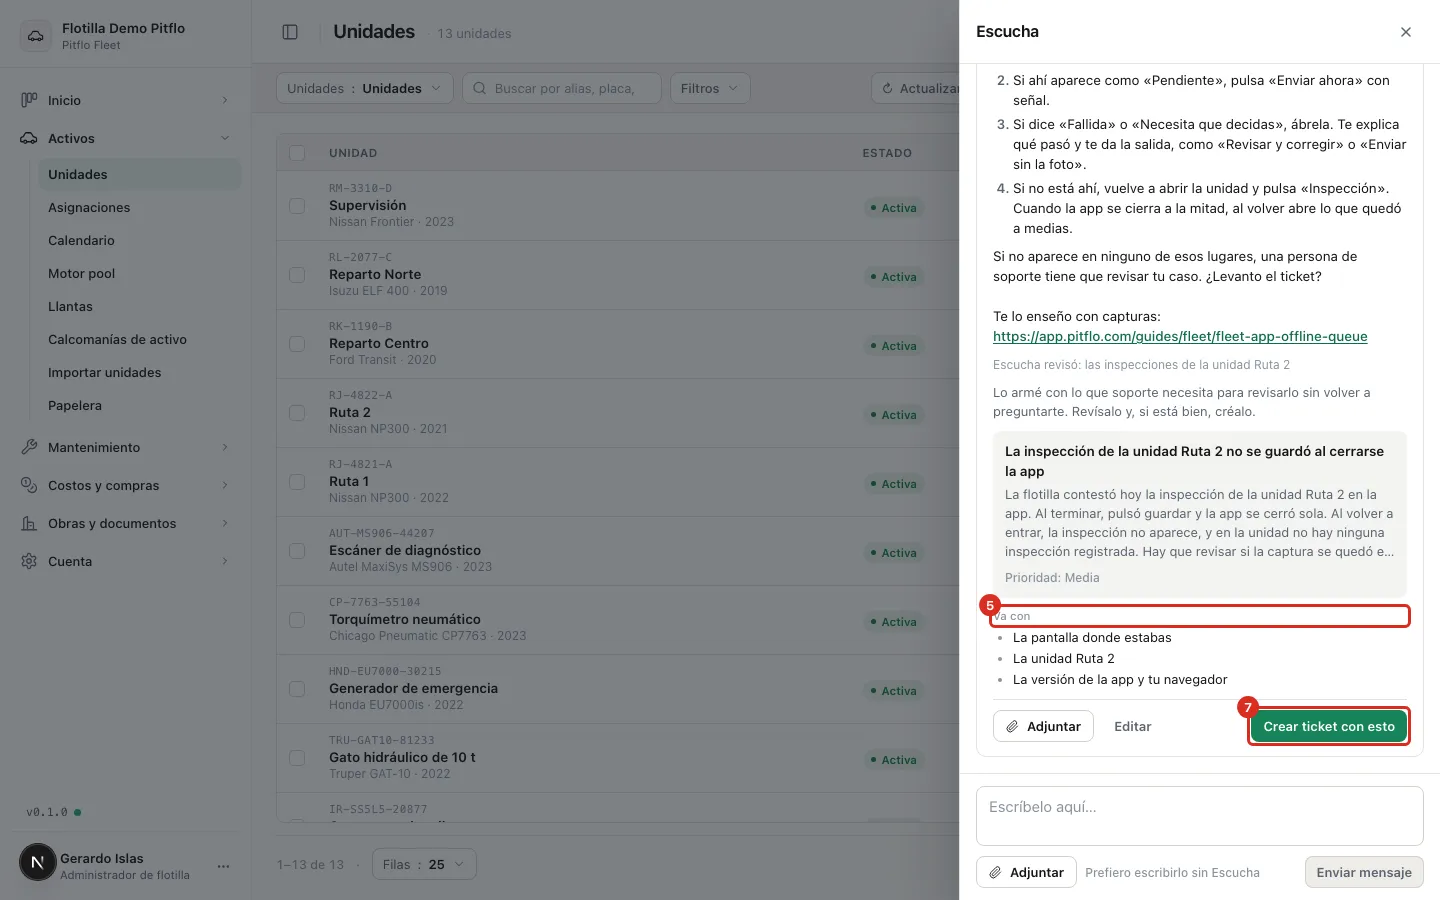Screen dimensions: 1440x900
Task: Change rows per page Filas dropdown
Action: 424,864
